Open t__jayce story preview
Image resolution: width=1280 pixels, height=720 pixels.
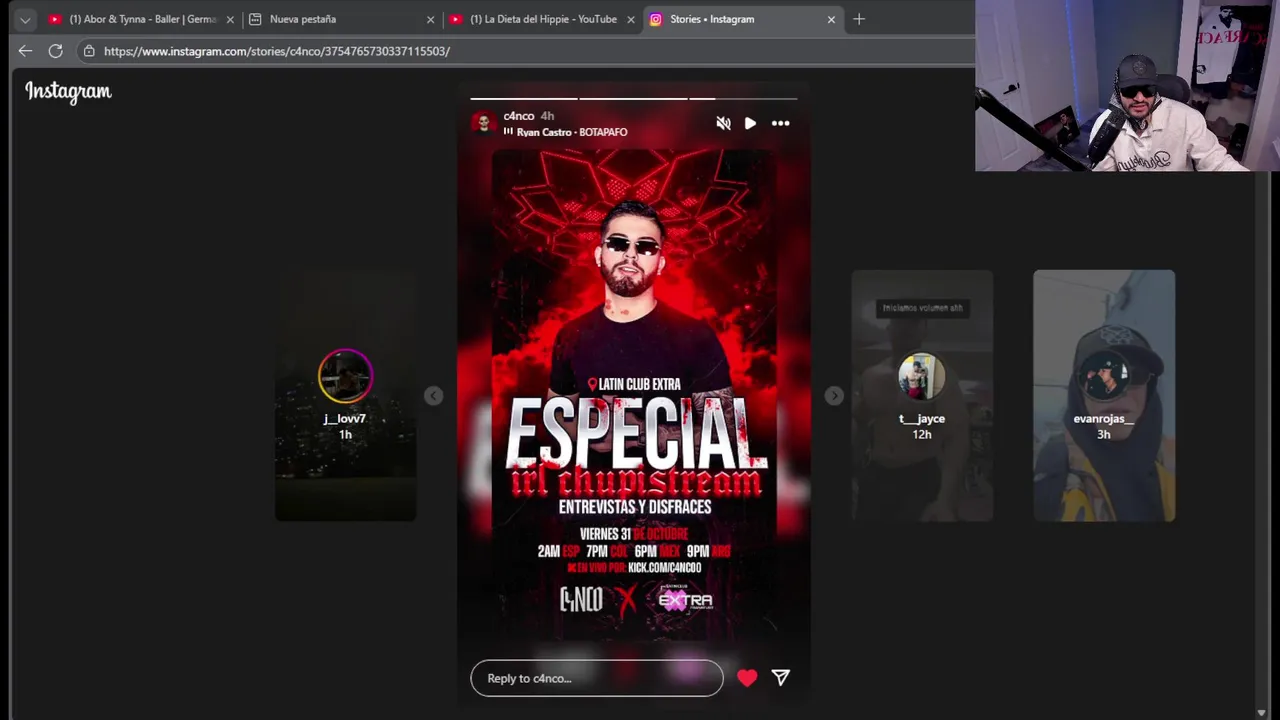tap(922, 395)
